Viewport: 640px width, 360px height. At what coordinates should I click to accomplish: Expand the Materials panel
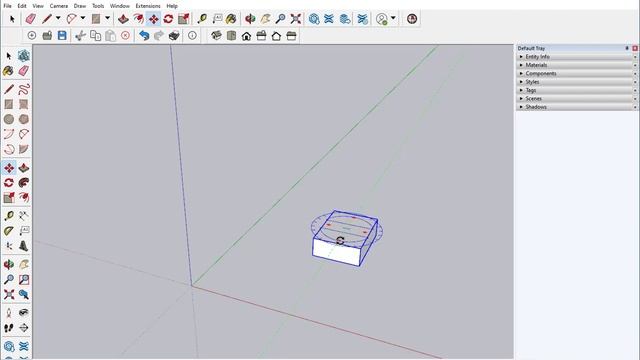pyautogui.click(x=577, y=65)
